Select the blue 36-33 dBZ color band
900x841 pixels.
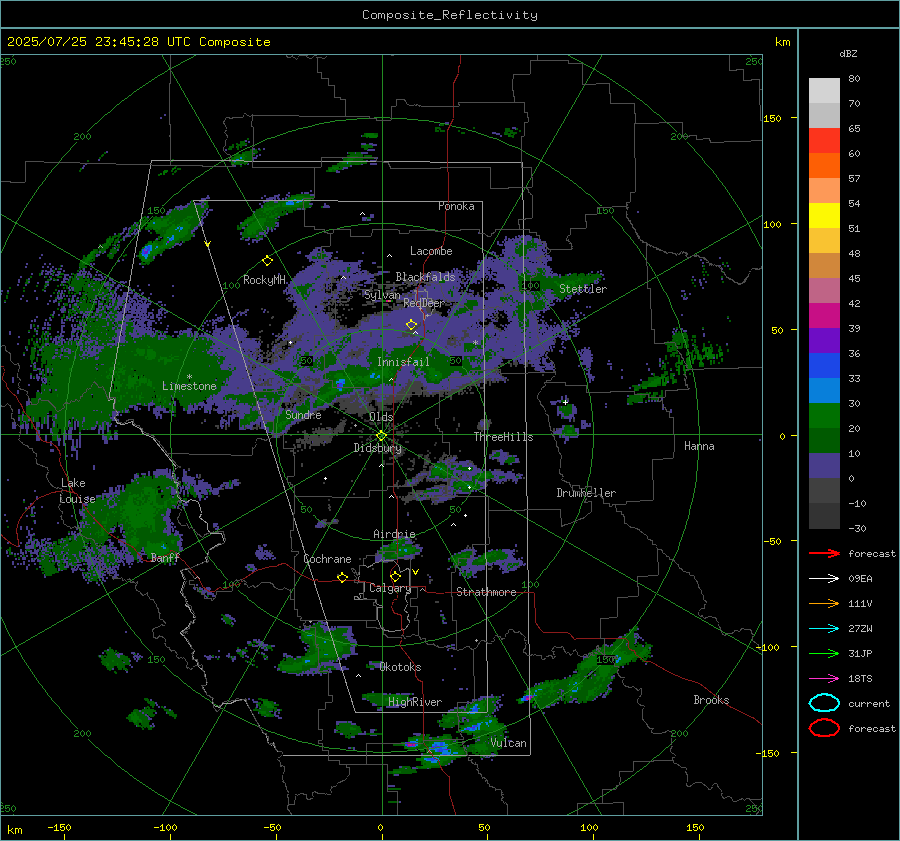(x=824, y=366)
